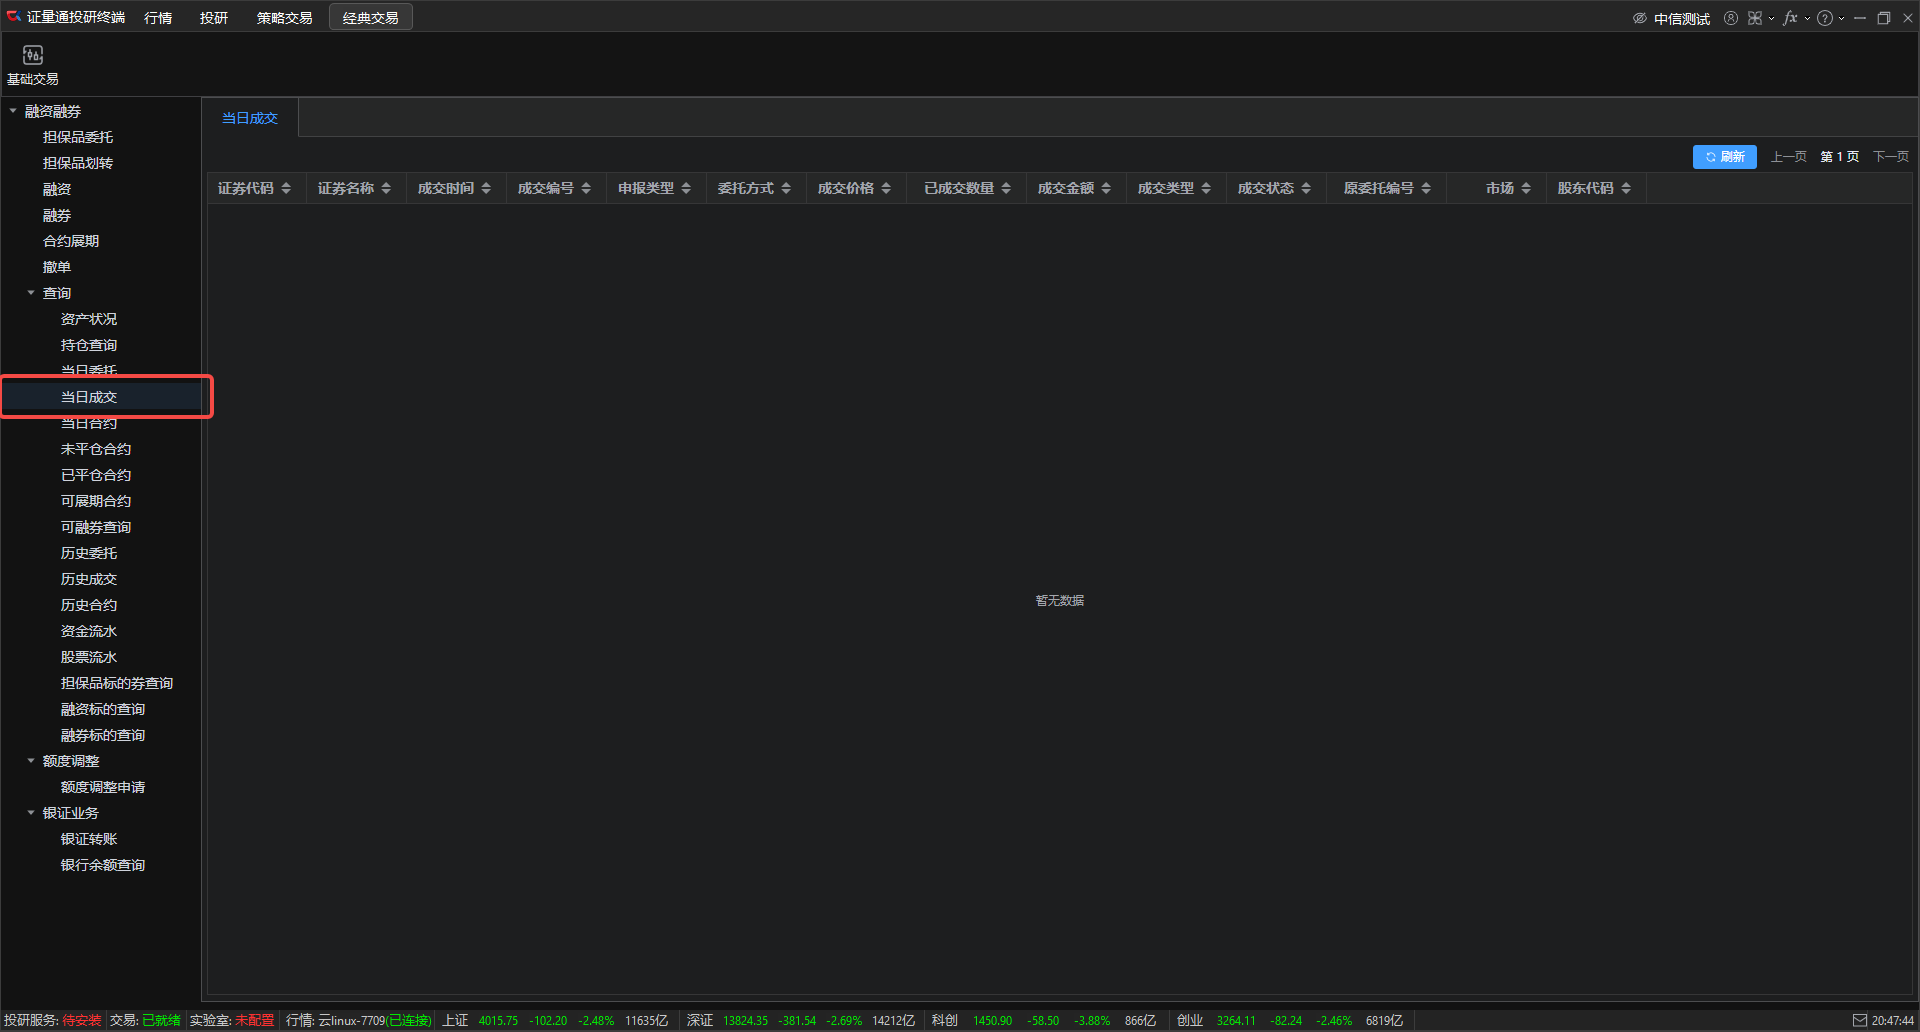Collapse the 融资融券 tree node
This screenshot has height=1032, width=1920.
point(13,111)
